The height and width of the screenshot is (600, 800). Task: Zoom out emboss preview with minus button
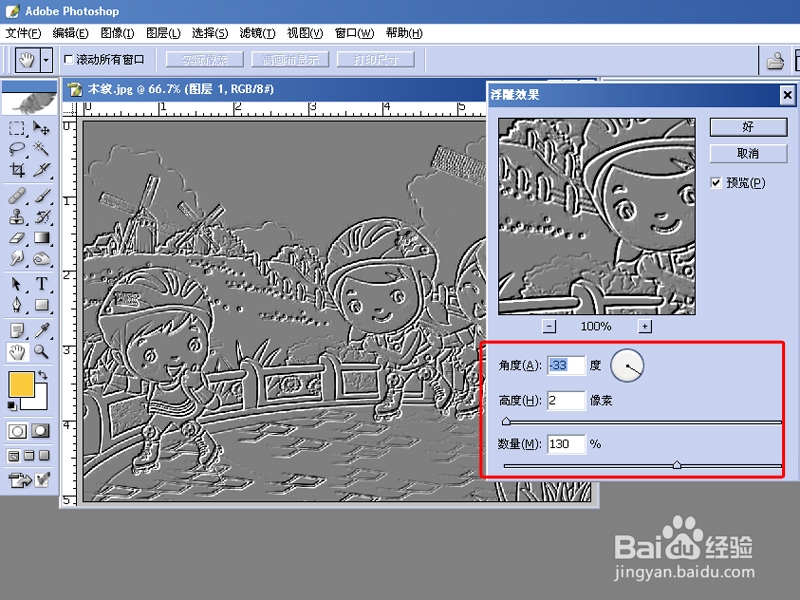(x=549, y=326)
